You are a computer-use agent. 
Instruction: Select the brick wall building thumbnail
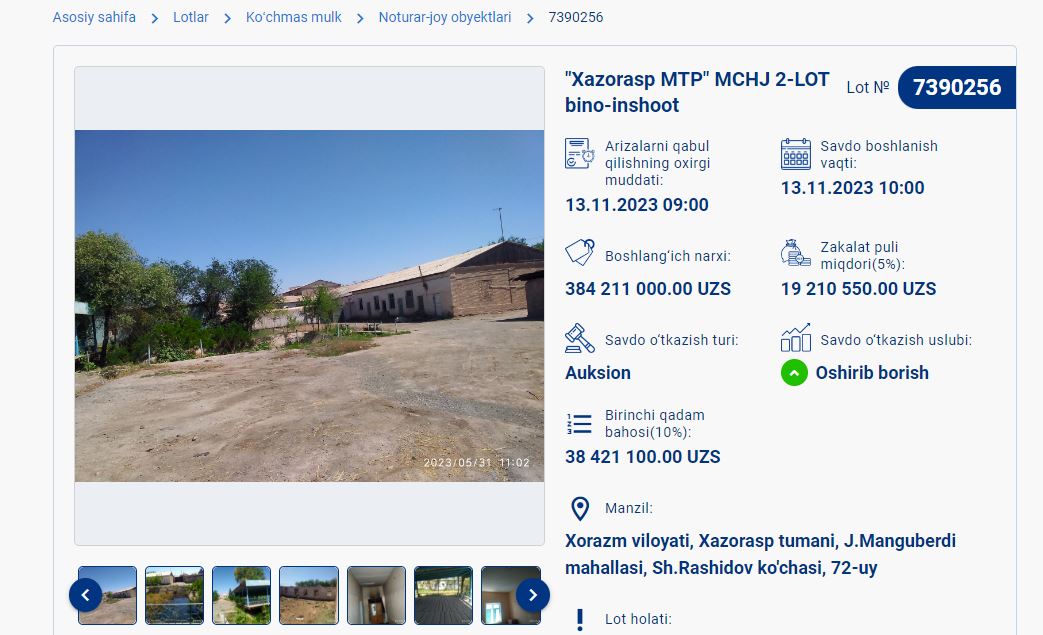(309, 595)
